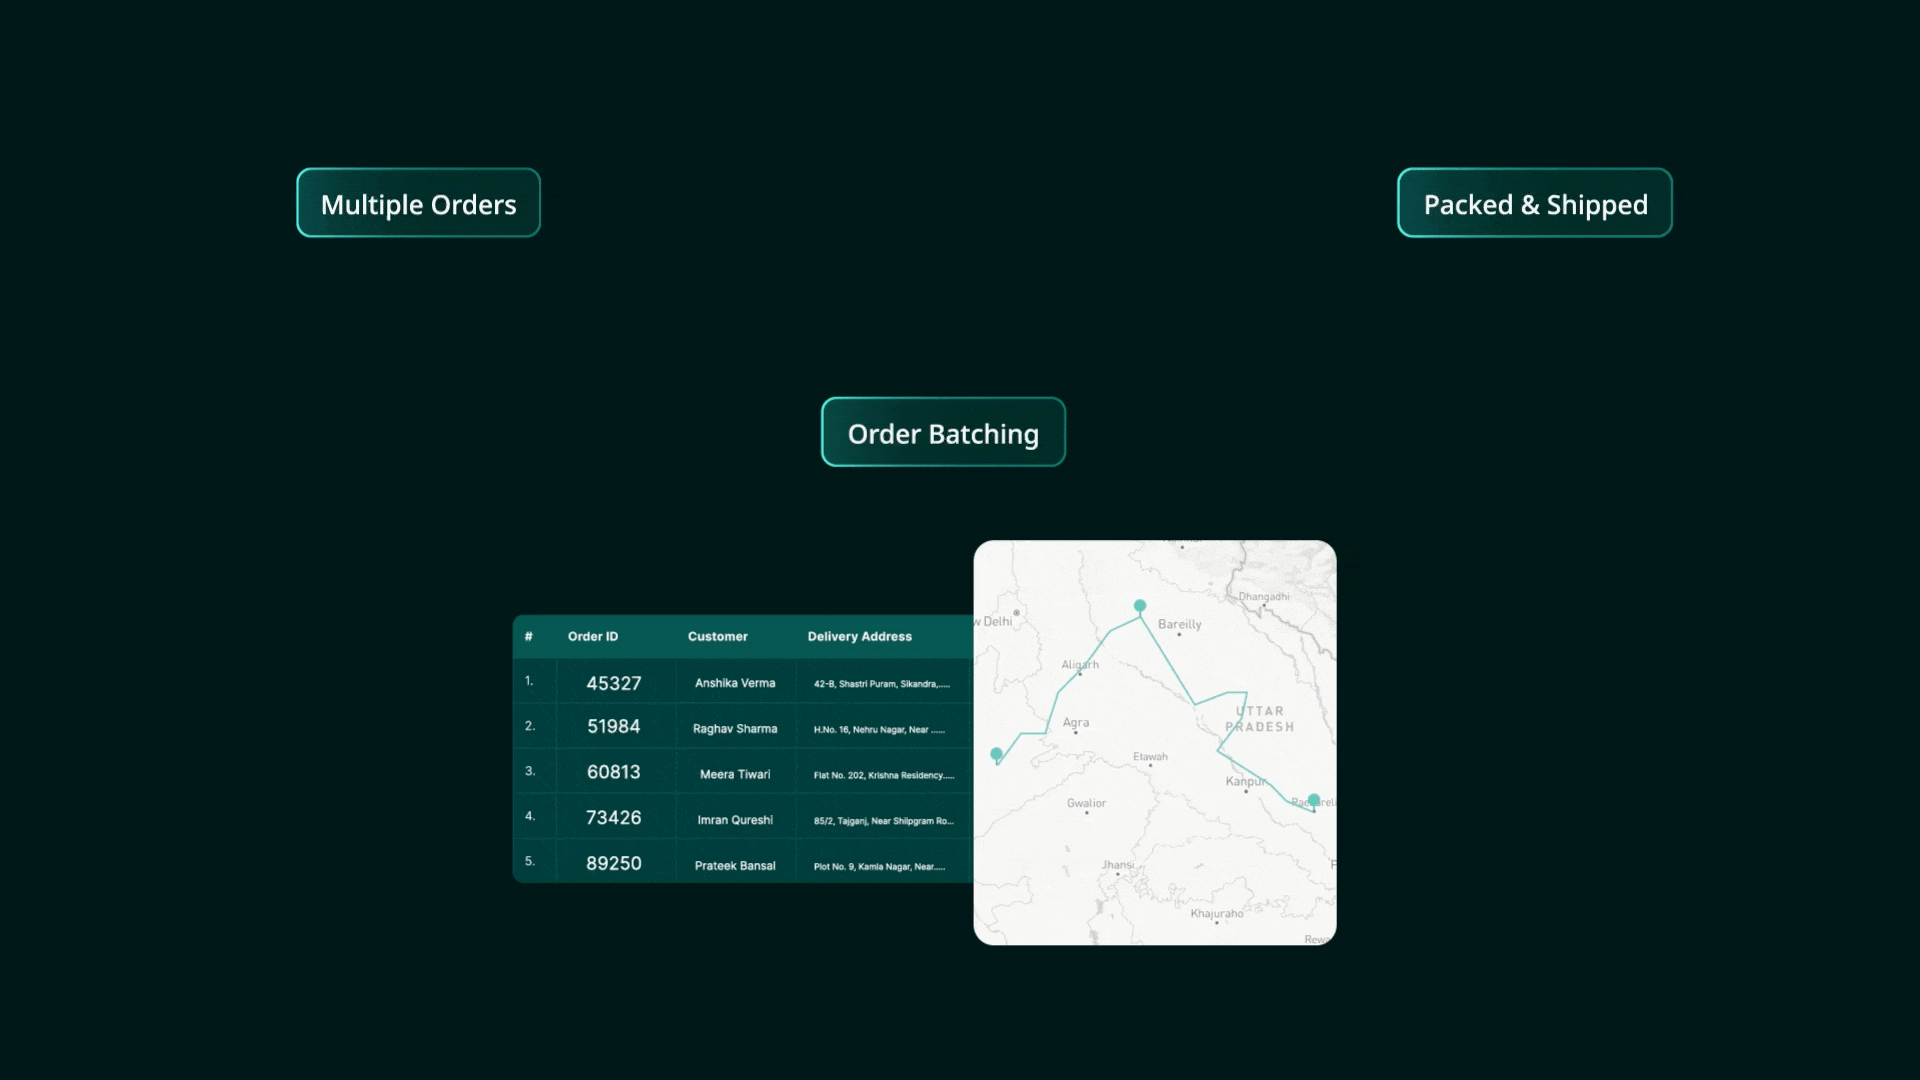Image resolution: width=1920 pixels, height=1080 pixels.
Task: Click the Agra city label on map
Action: [x=1076, y=722]
